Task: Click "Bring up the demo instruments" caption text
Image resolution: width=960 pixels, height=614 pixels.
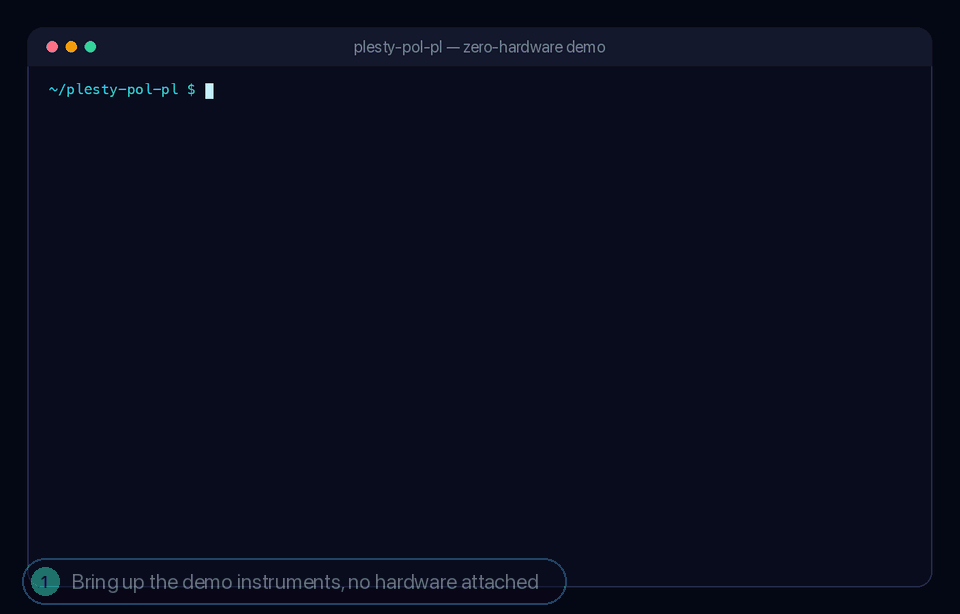Action: (x=207, y=582)
